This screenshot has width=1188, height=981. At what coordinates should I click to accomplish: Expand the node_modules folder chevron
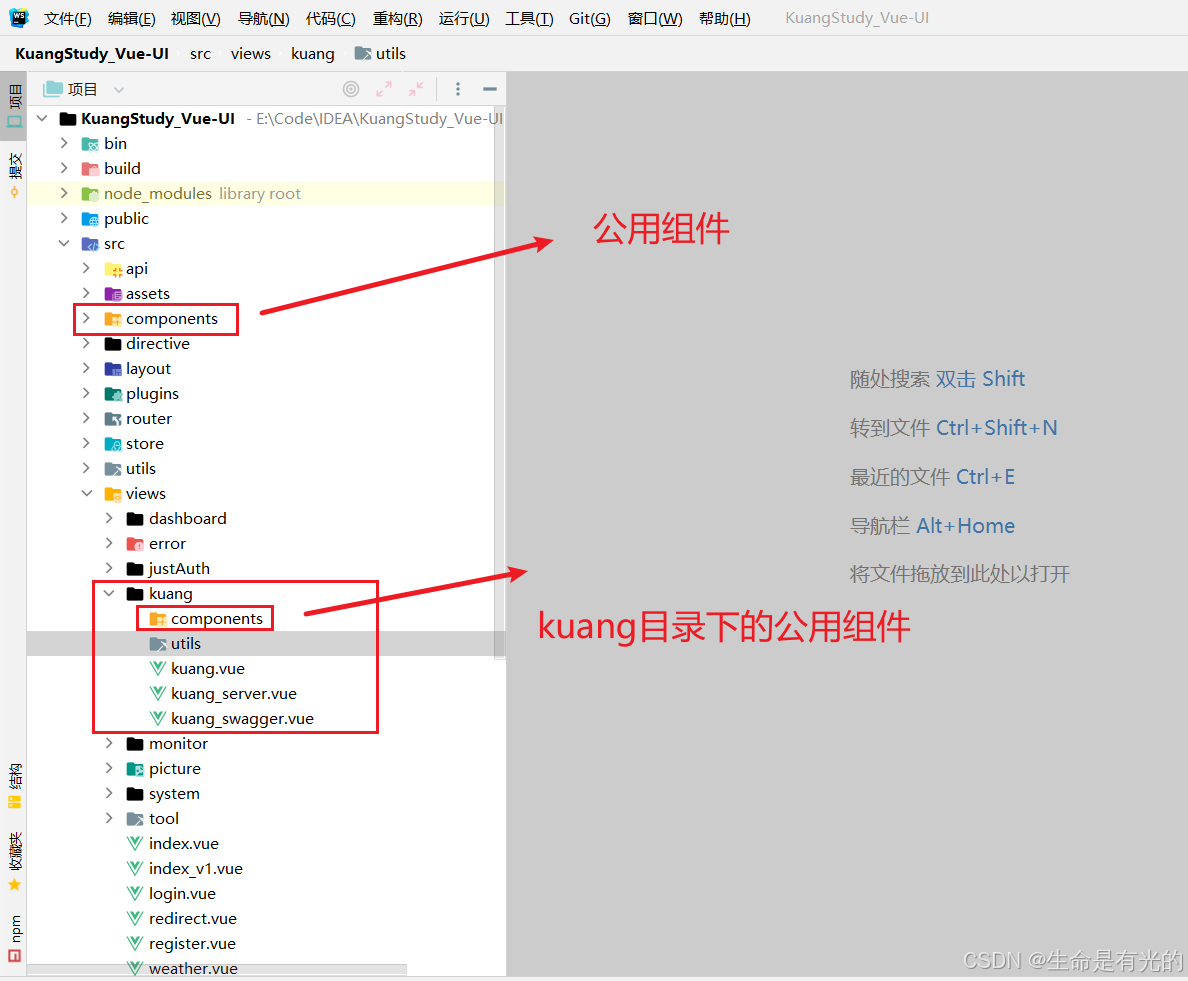[x=64, y=193]
